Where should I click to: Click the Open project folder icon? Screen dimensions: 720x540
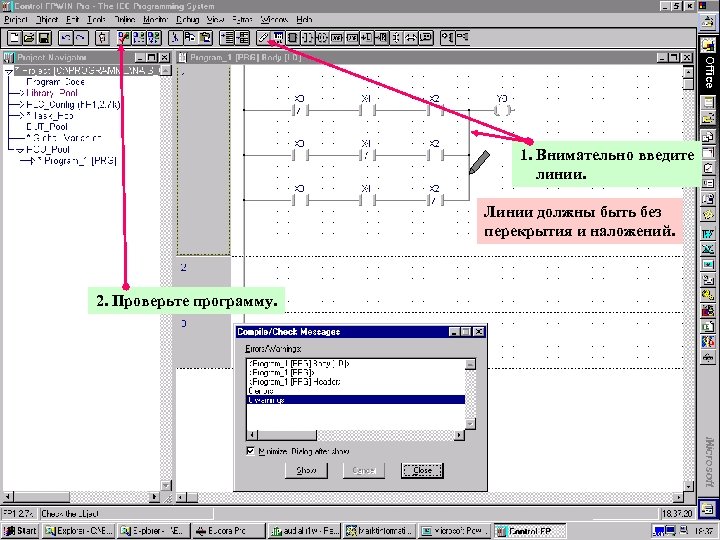click(29, 38)
